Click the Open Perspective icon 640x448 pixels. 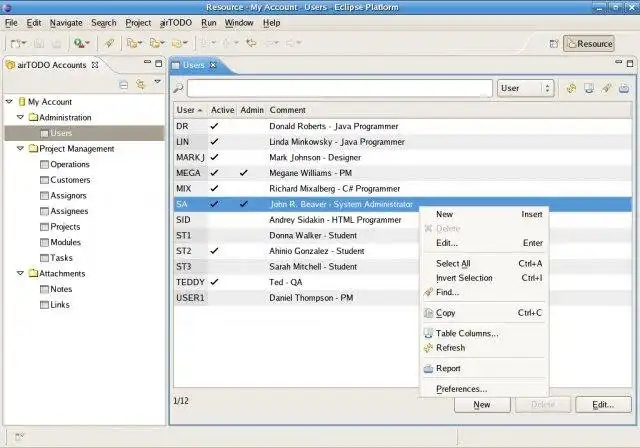pyautogui.click(x=554, y=44)
